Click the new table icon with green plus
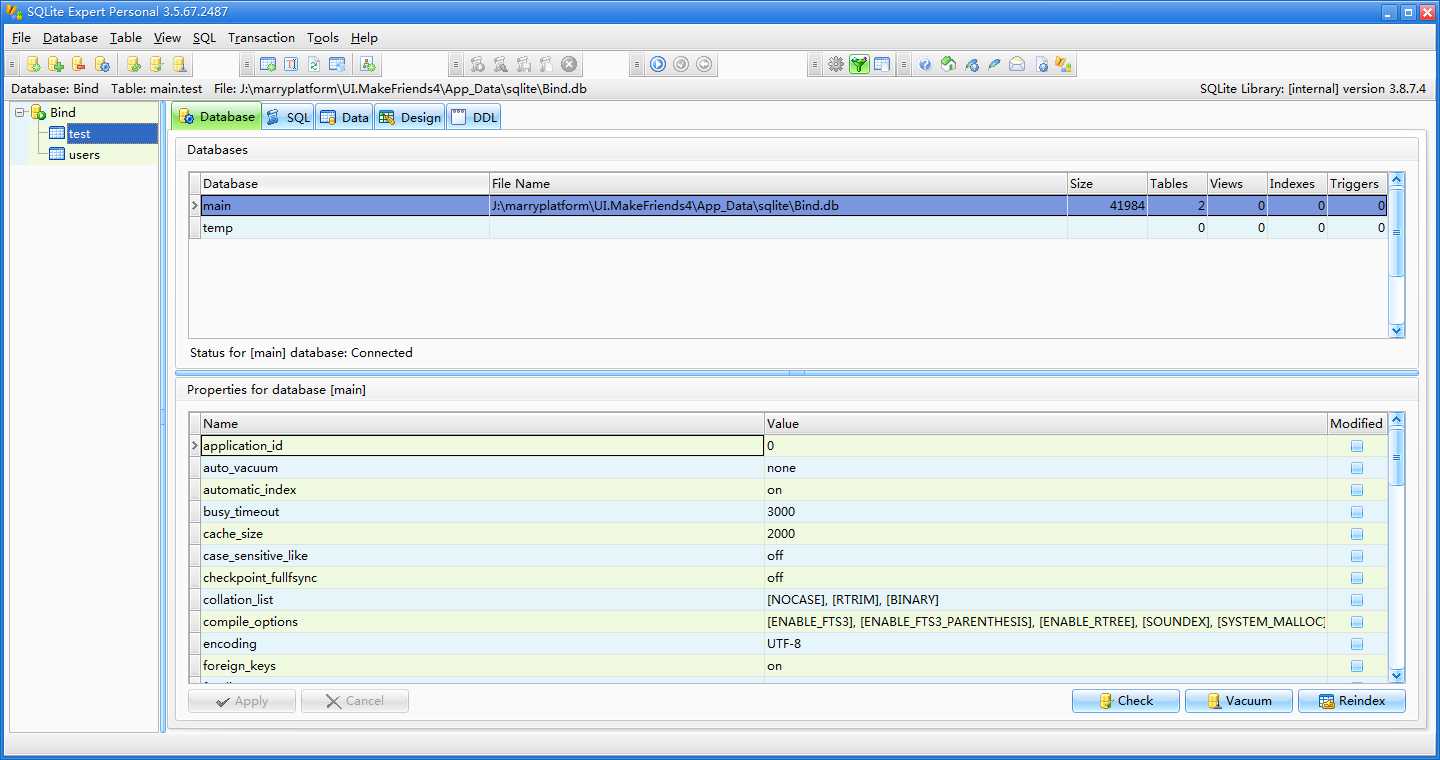Screen dimensions: 1440x760 coord(268,64)
